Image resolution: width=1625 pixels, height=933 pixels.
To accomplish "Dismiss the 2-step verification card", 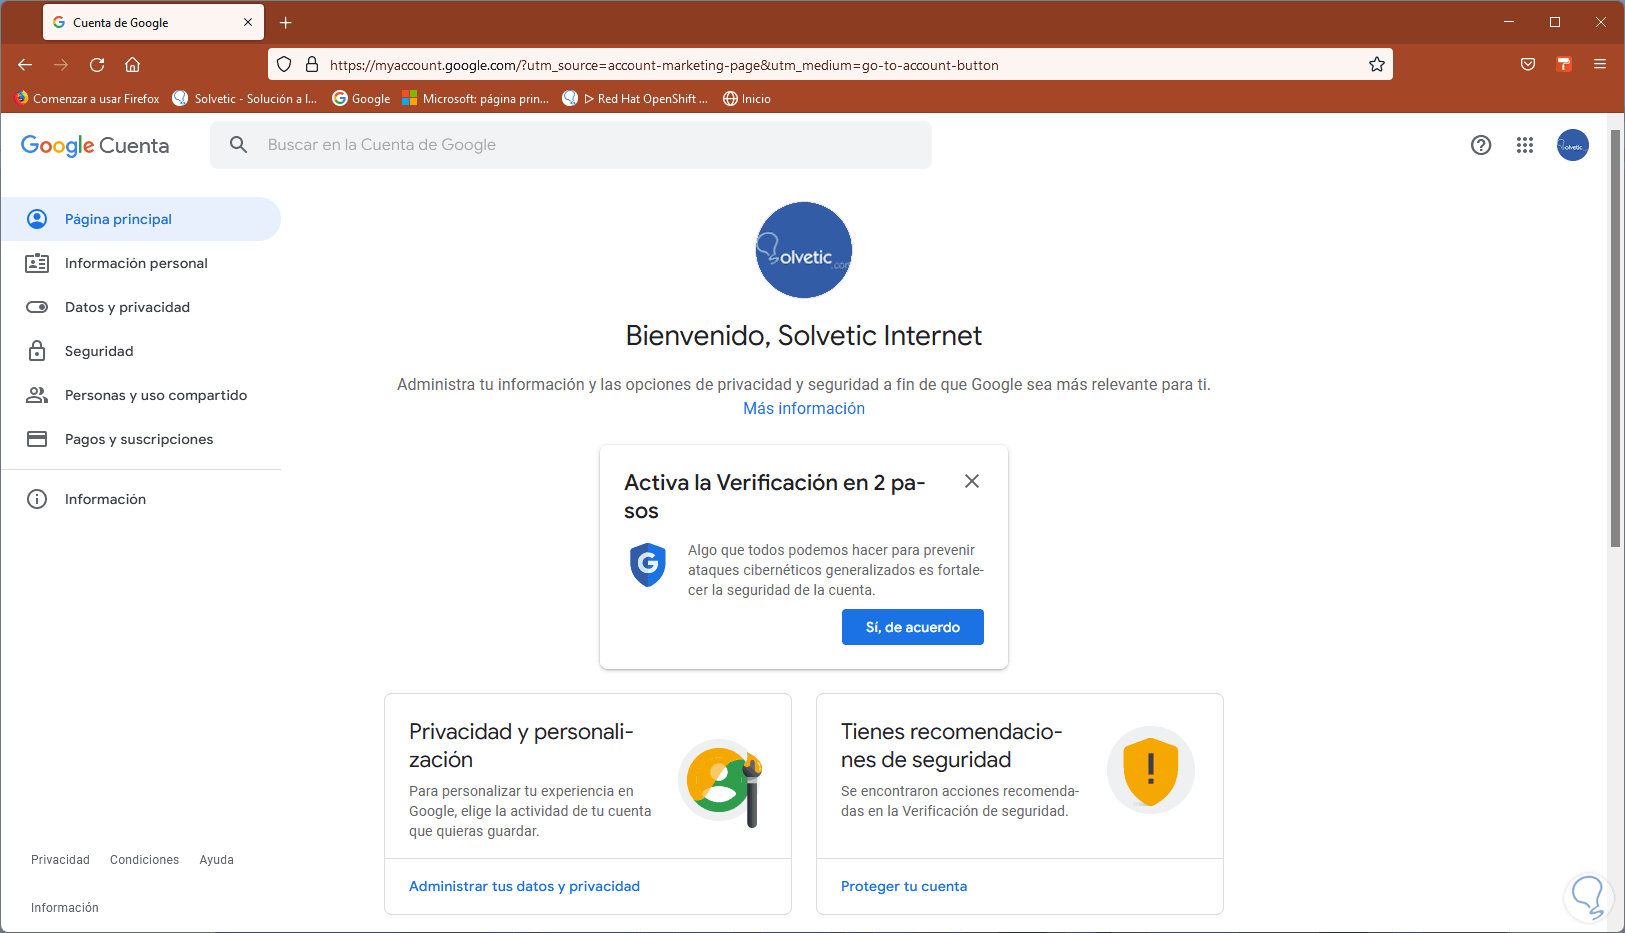I will pos(971,481).
